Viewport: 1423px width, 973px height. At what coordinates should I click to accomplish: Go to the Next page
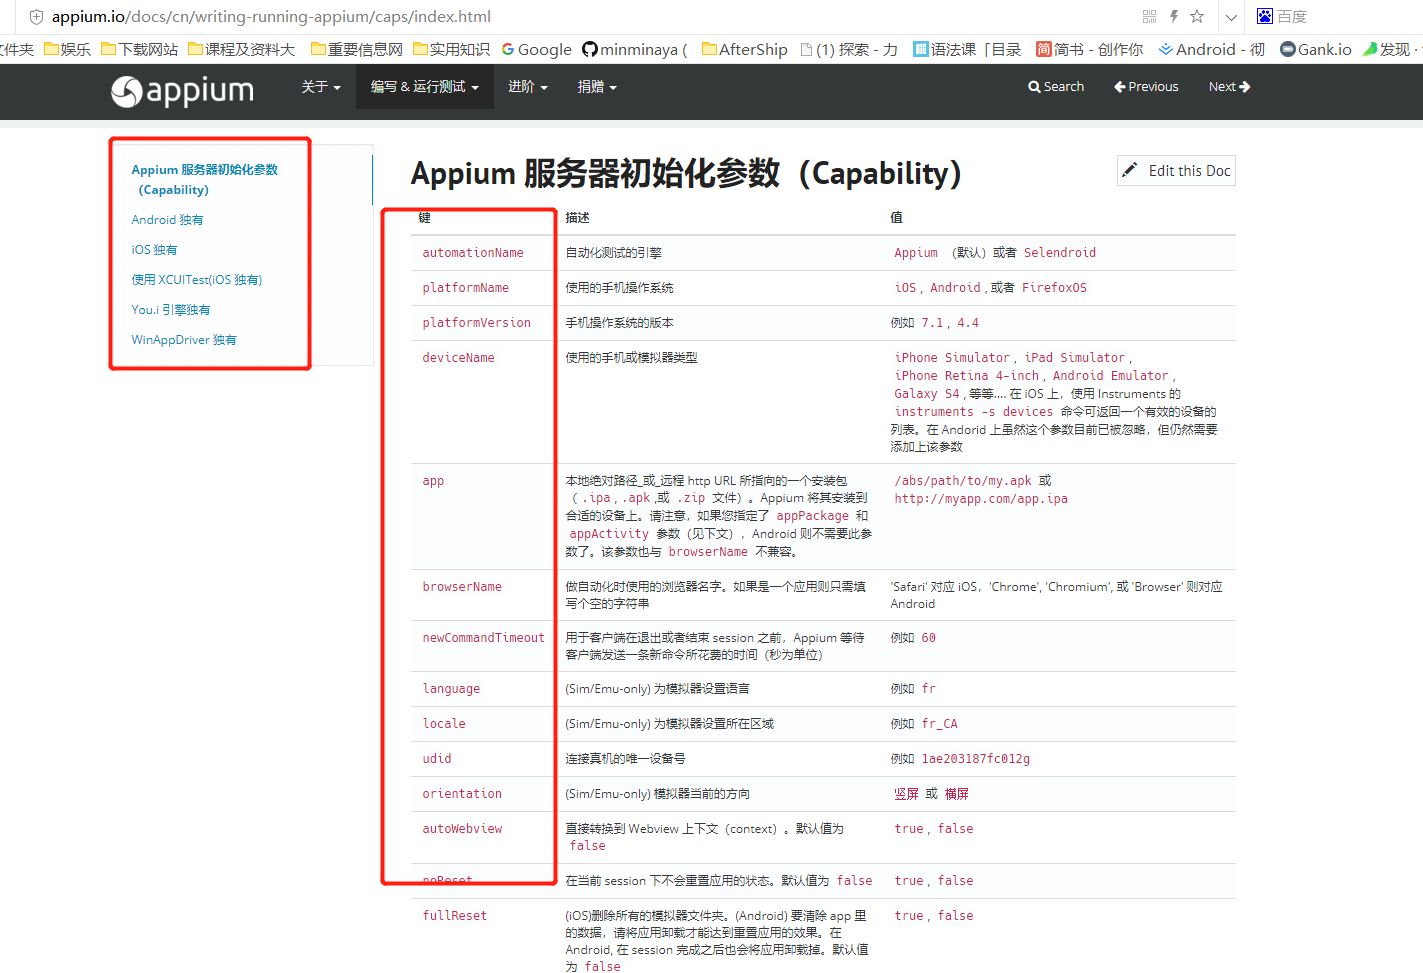[x=1228, y=87]
